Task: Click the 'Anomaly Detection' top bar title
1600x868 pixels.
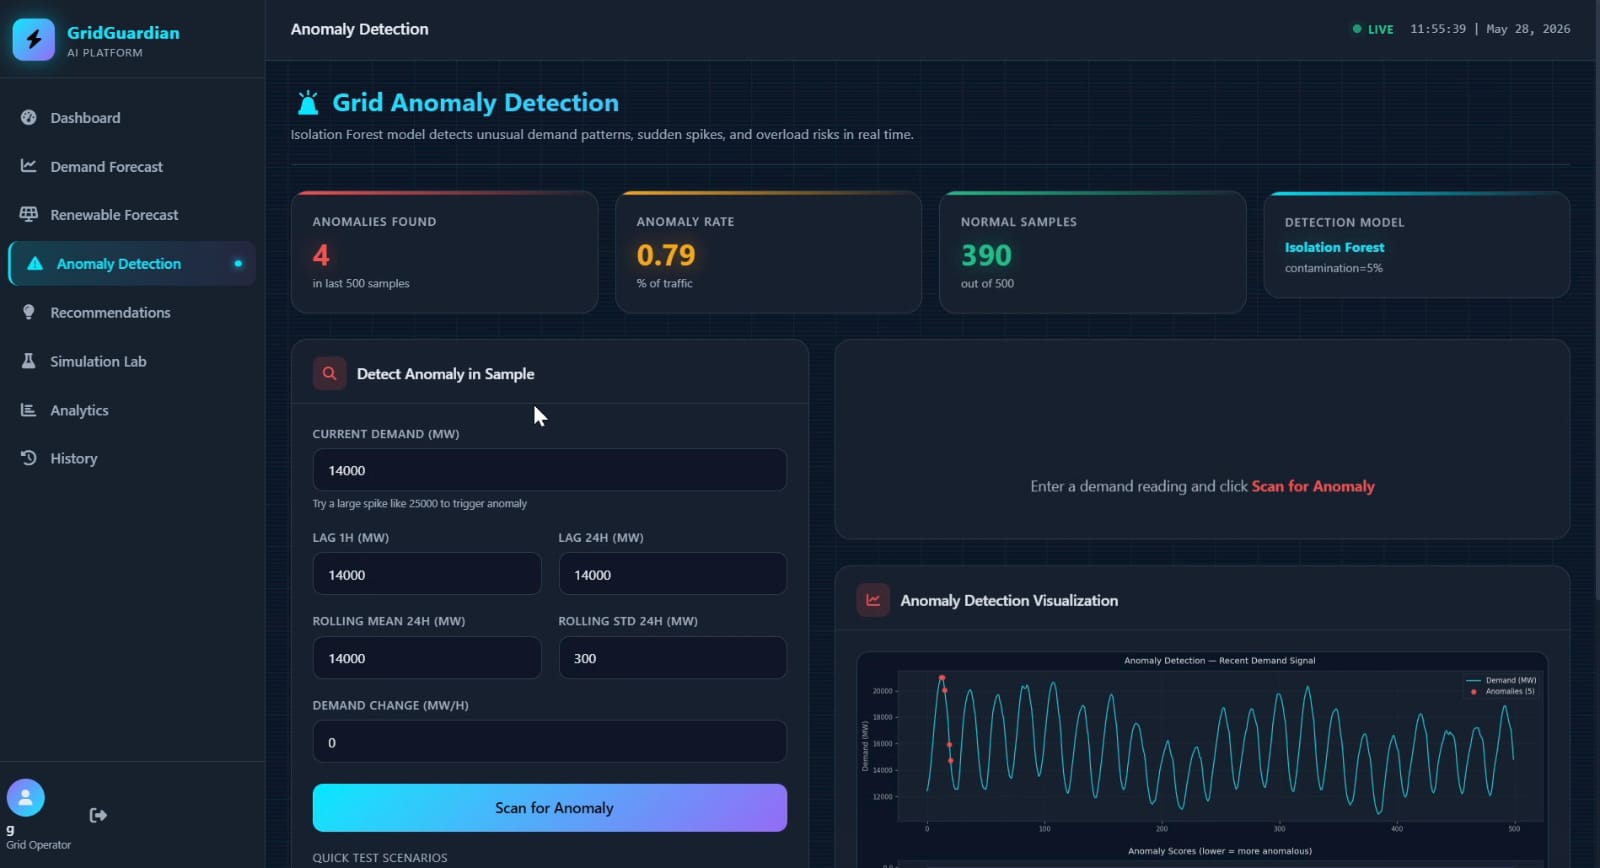Action: (x=360, y=29)
